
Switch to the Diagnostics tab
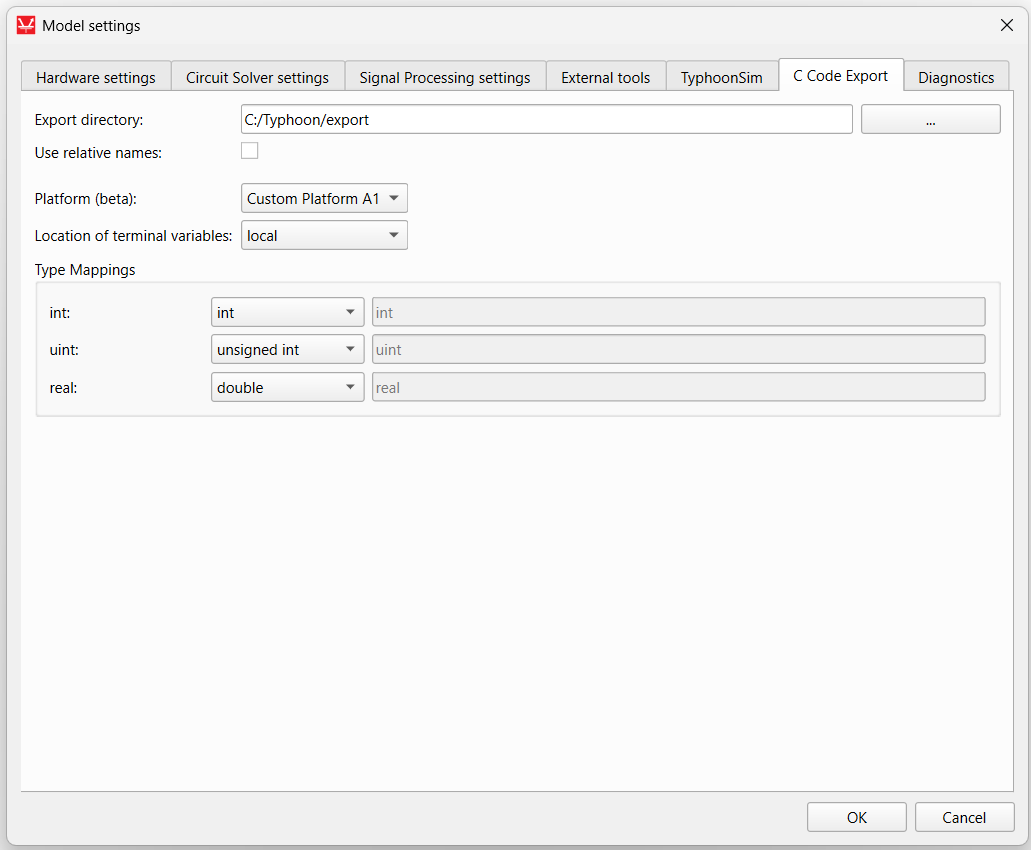click(956, 77)
